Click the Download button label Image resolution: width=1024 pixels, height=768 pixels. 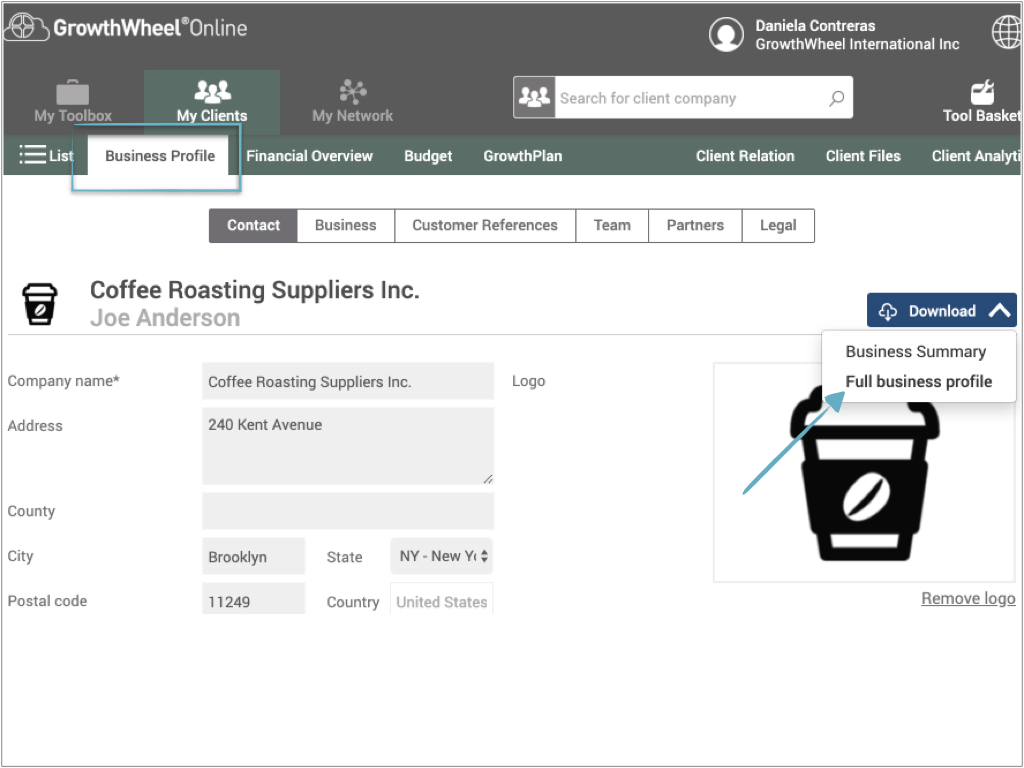[942, 311]
